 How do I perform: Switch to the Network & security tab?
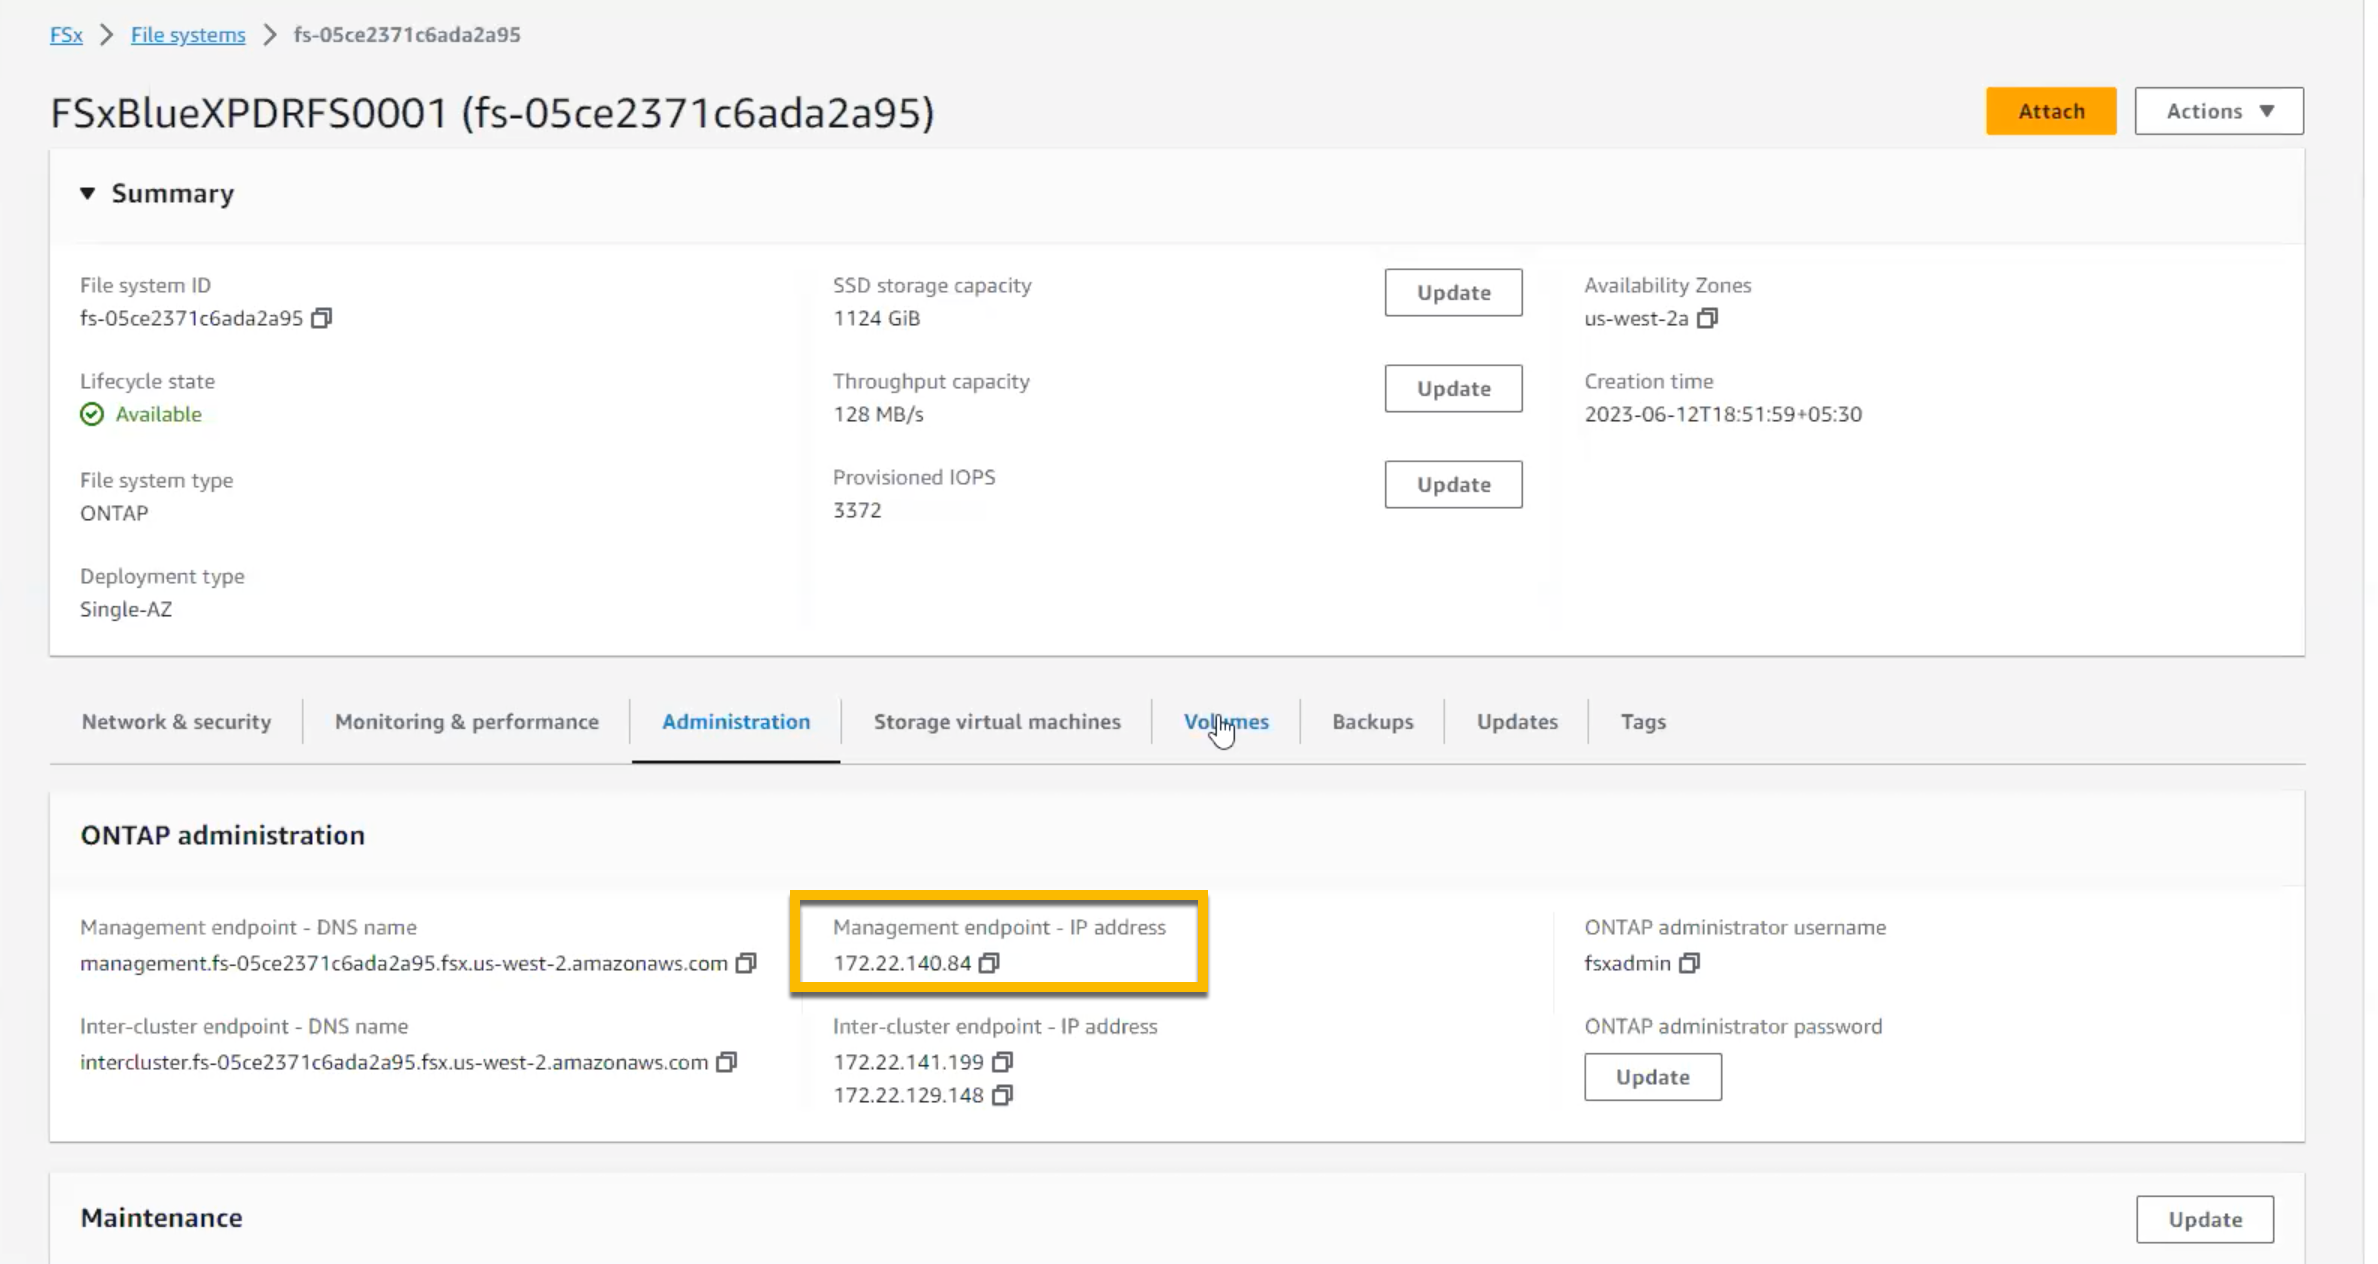(x=176, y=722)
